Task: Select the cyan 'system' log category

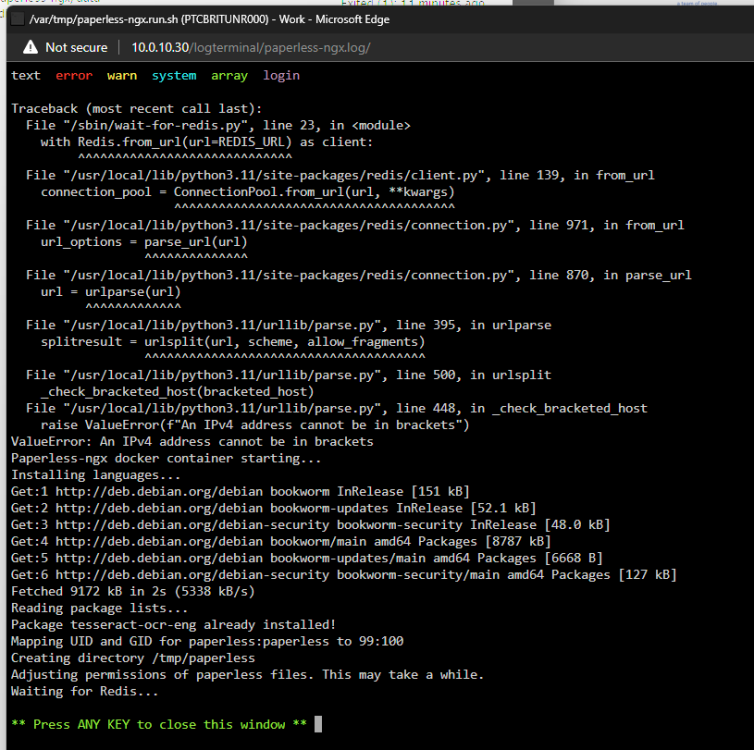Action: pos(174,75)
